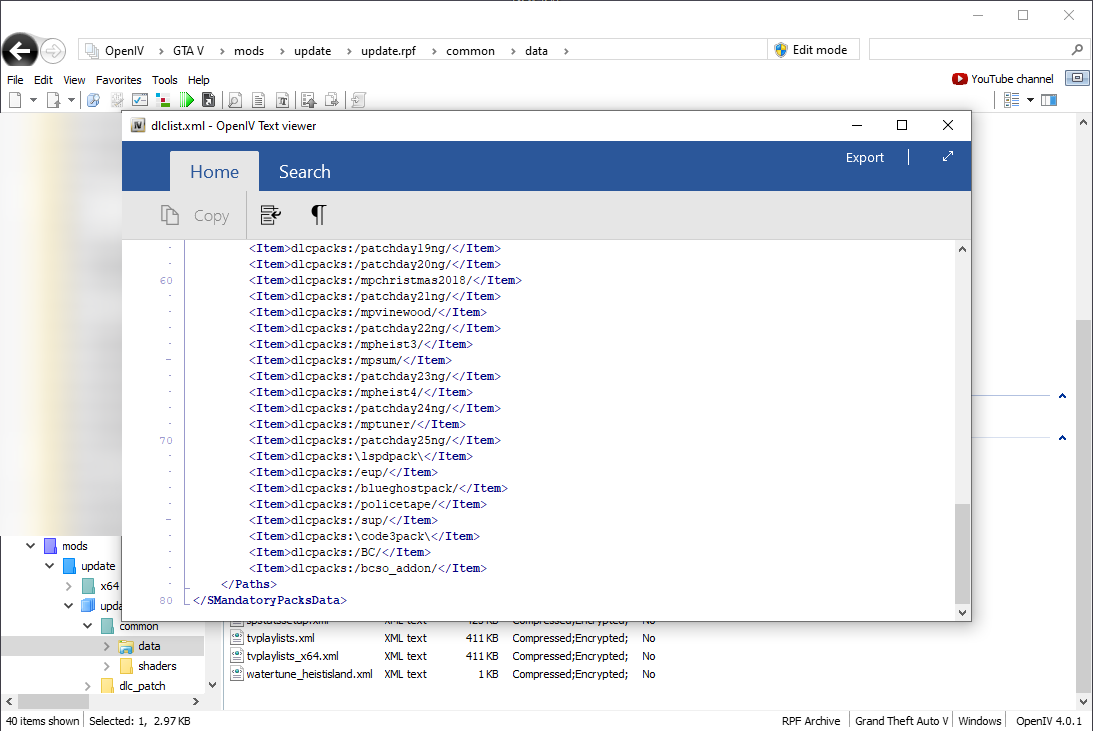This screenshot has height=731, width=1093.
Task: Click the new file toolbar icon
Action: [15, 100]
